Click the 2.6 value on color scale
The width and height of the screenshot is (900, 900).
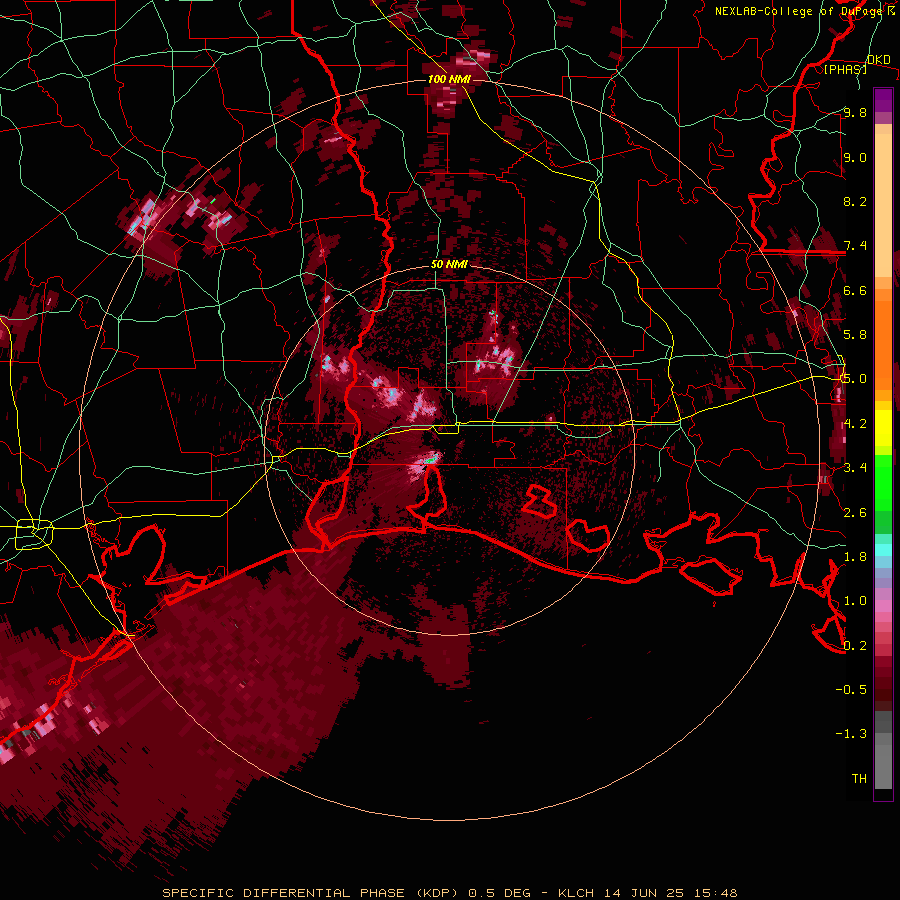point(855,512)
